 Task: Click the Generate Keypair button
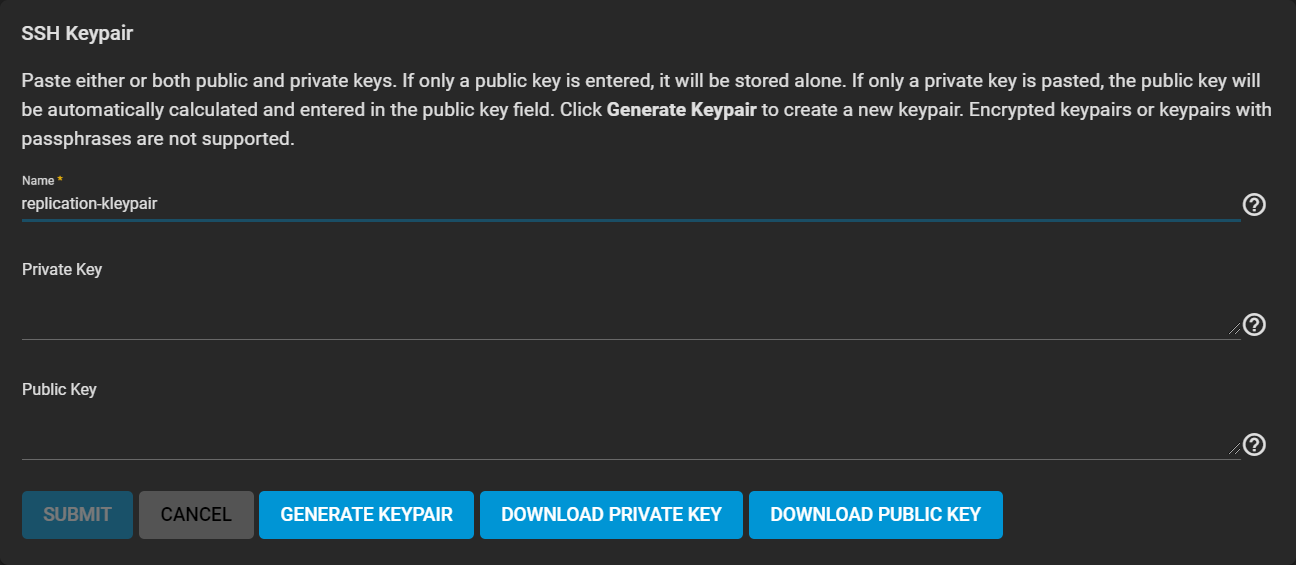366,515
